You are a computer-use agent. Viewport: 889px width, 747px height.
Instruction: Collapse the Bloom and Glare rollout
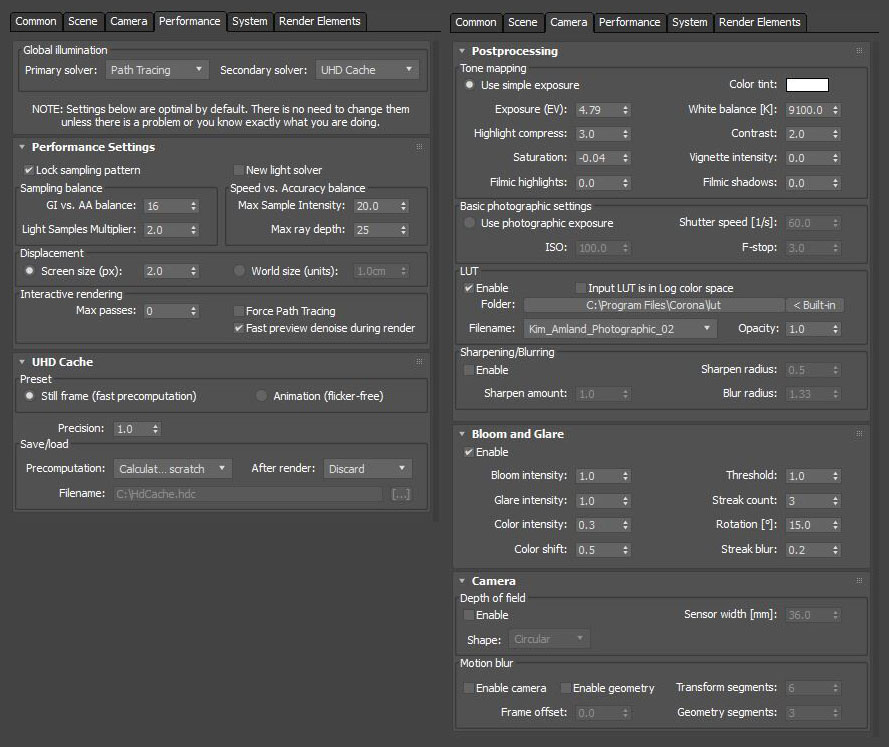[462, 434]
